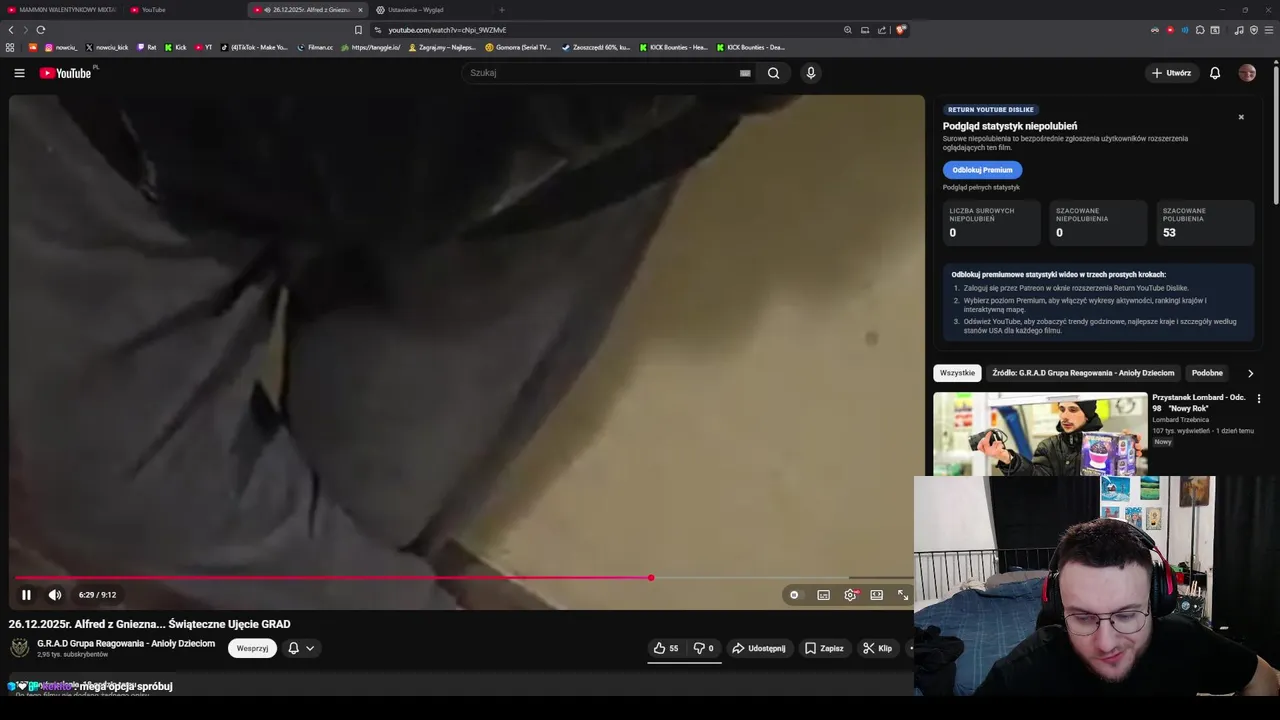Open Filman.cc bookmark

tap(315, 47)
